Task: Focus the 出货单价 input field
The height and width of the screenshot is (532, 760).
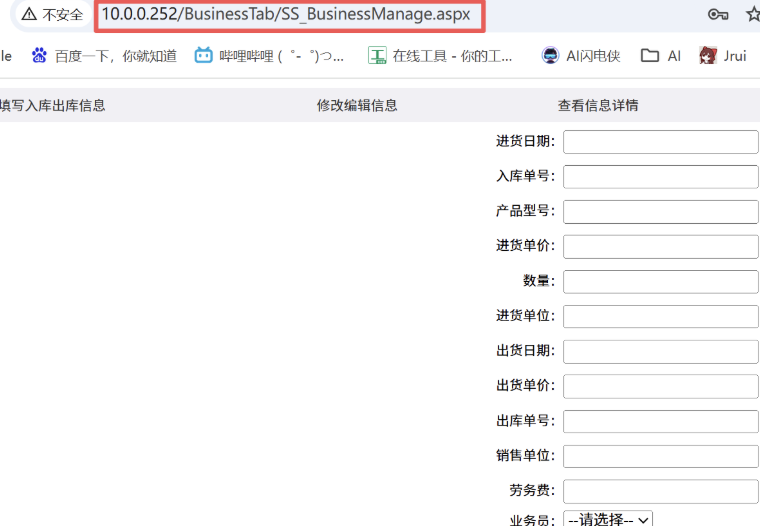Action: [x=661, y=386]
